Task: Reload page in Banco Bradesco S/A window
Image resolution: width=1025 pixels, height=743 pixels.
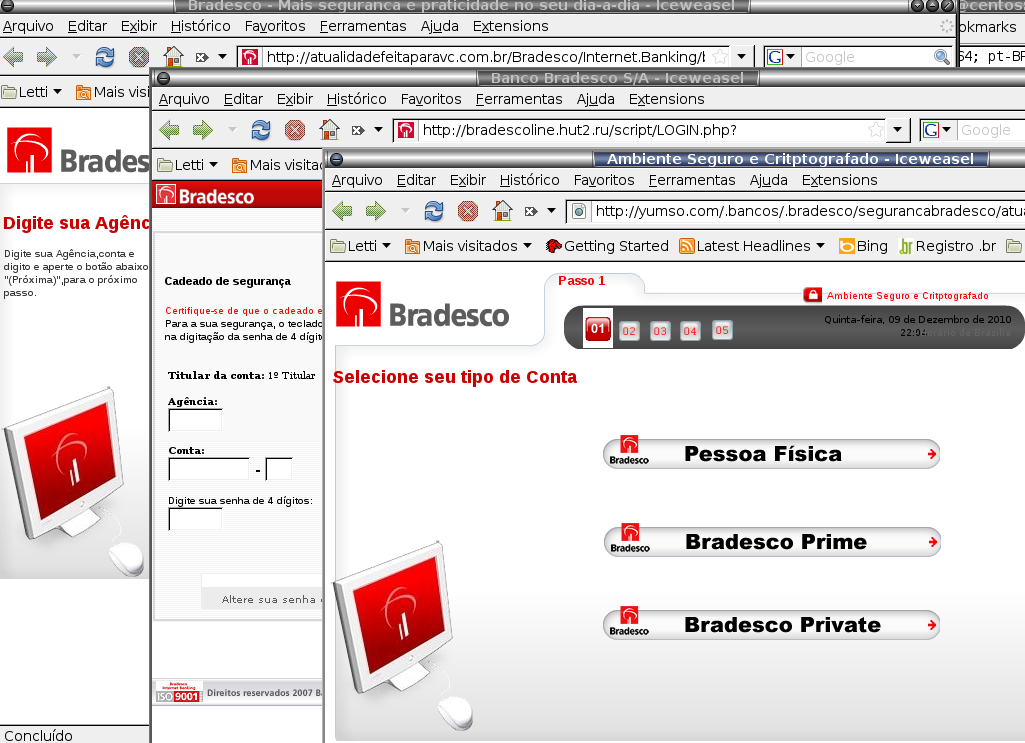Action: [x=261, y=130]
